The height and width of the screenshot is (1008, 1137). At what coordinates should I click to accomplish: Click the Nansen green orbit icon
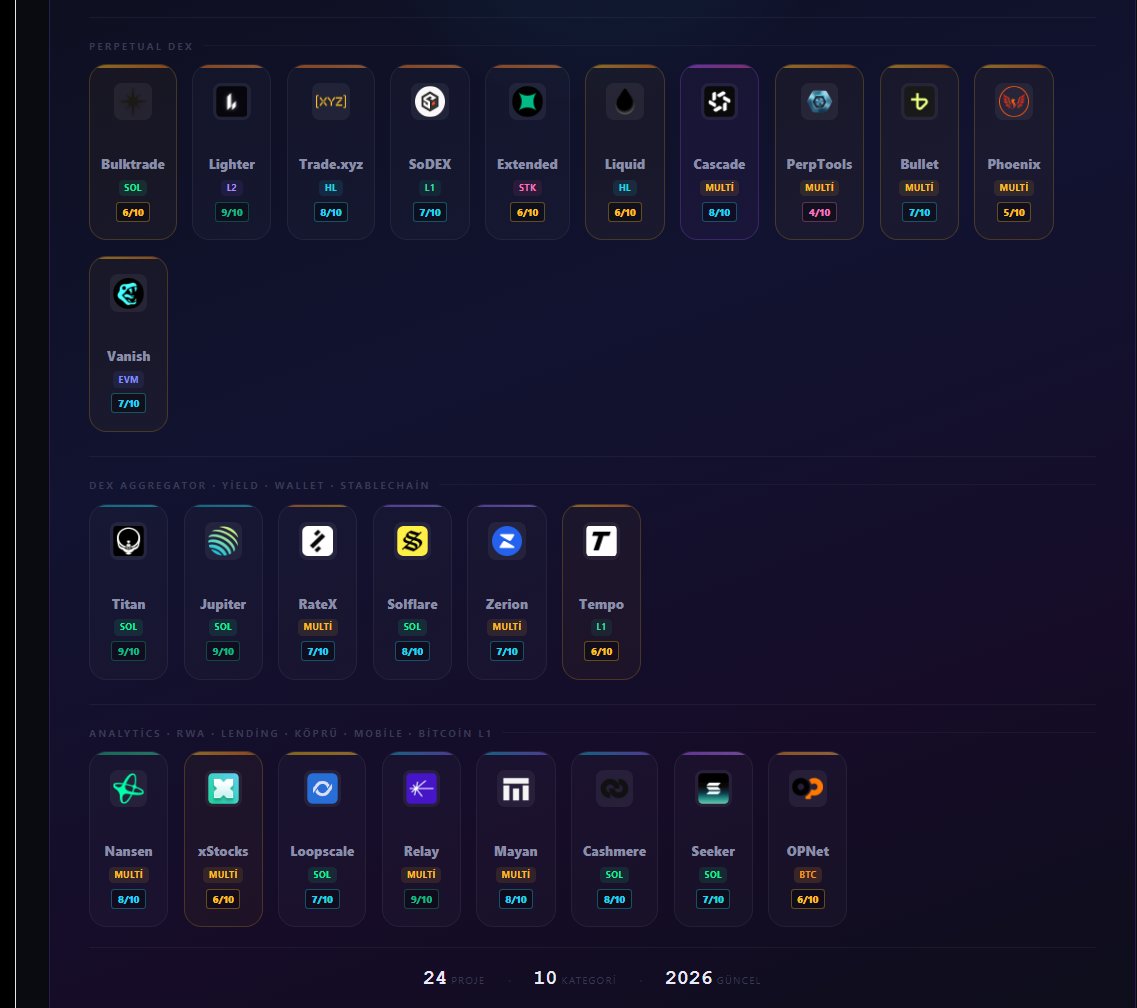(x=128, y=788)
